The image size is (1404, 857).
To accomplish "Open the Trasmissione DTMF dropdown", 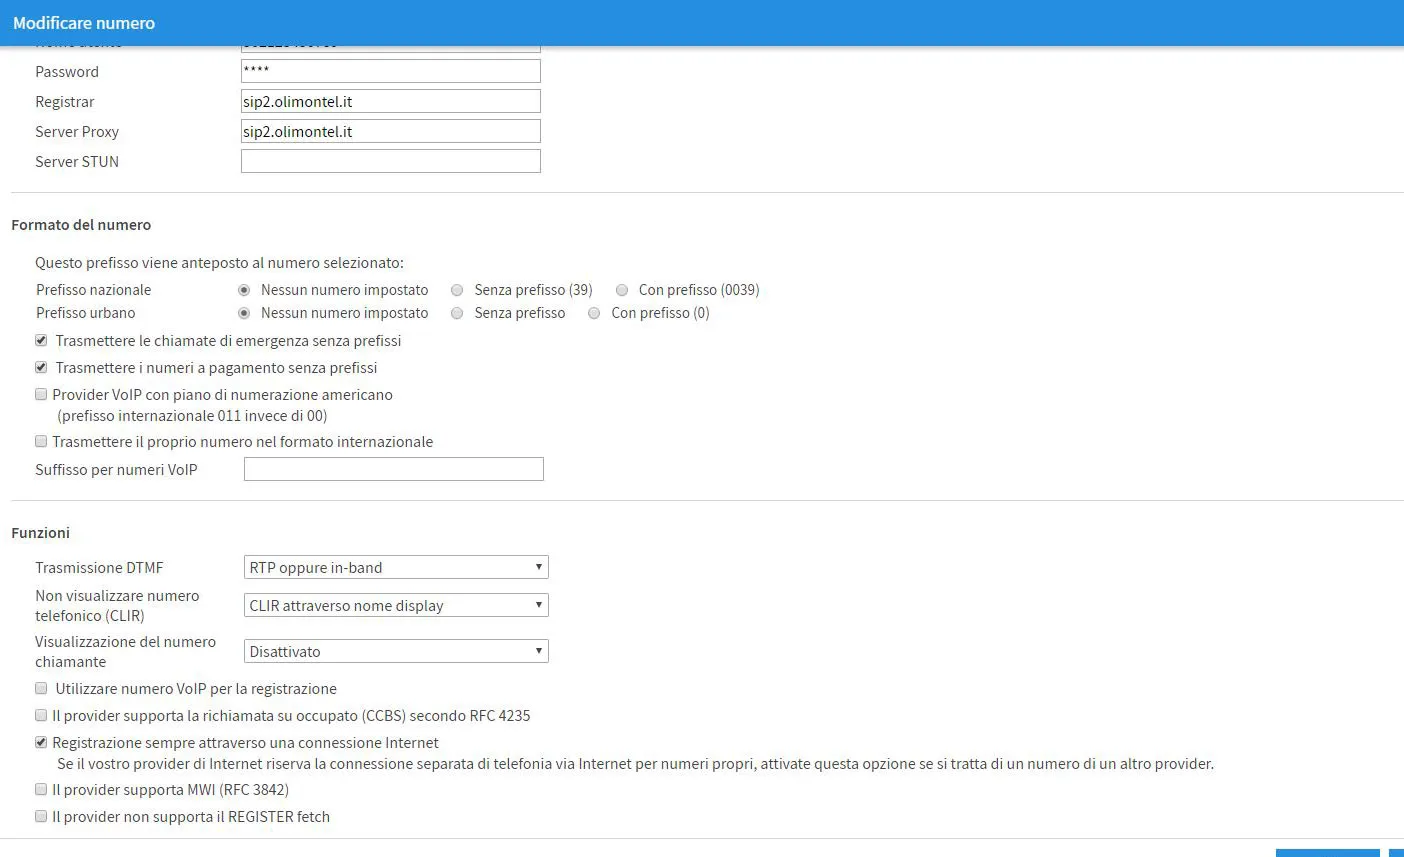I will coord(396,567).
